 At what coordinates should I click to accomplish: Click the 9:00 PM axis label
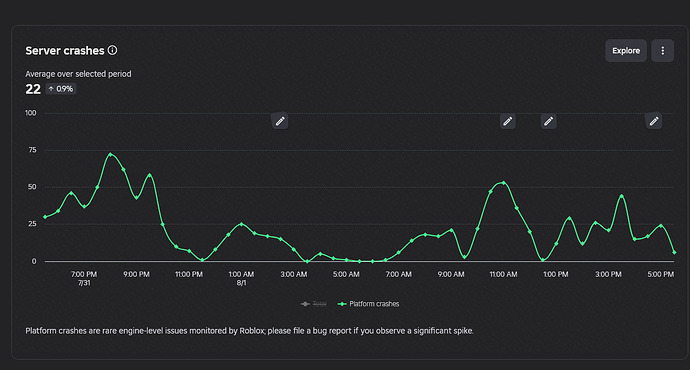coord(136,275)
